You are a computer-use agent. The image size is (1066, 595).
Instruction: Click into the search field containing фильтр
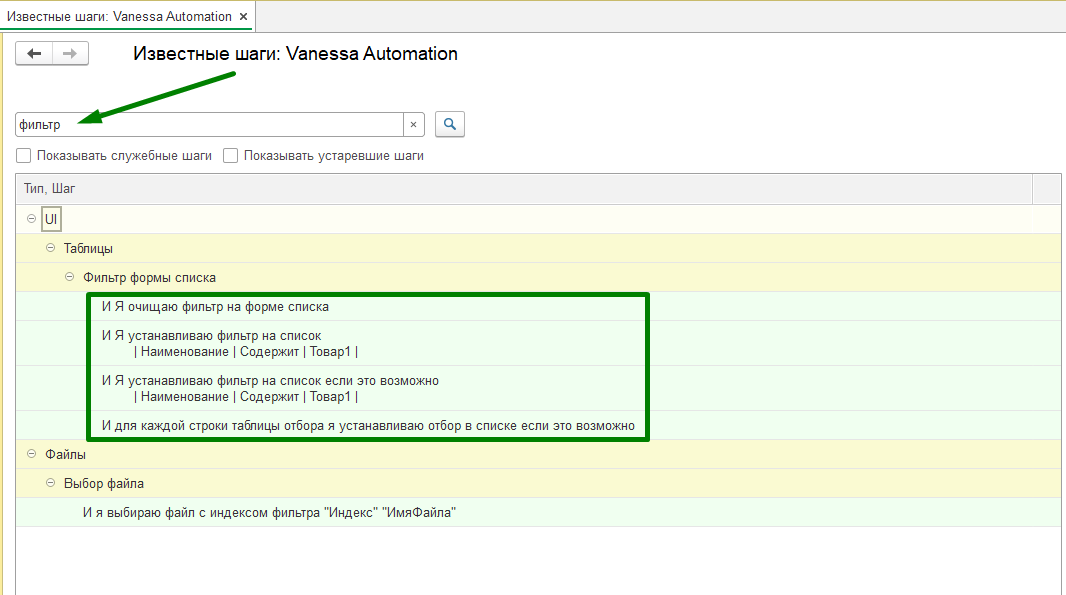[209, 124]
